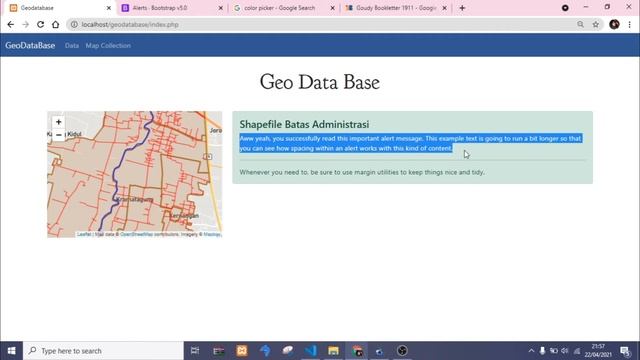This screenshot has height=360, width=640.
Task: Open XAMPP from the taskbar
Action: 242,351
